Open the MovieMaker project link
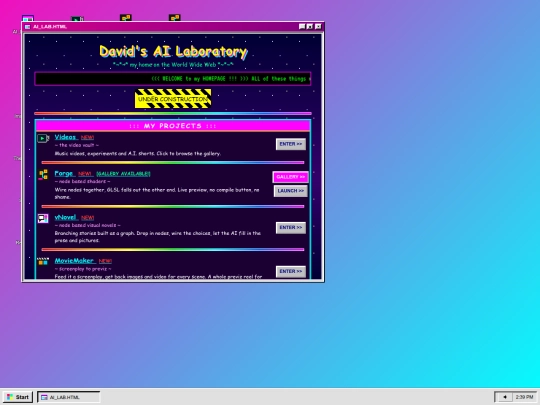 tap(74, 261)
